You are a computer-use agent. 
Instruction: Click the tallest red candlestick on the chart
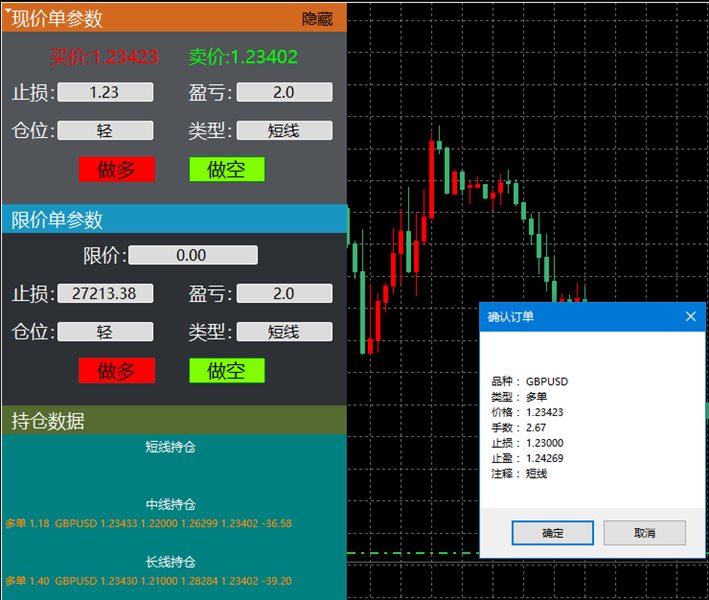point(432,179)
